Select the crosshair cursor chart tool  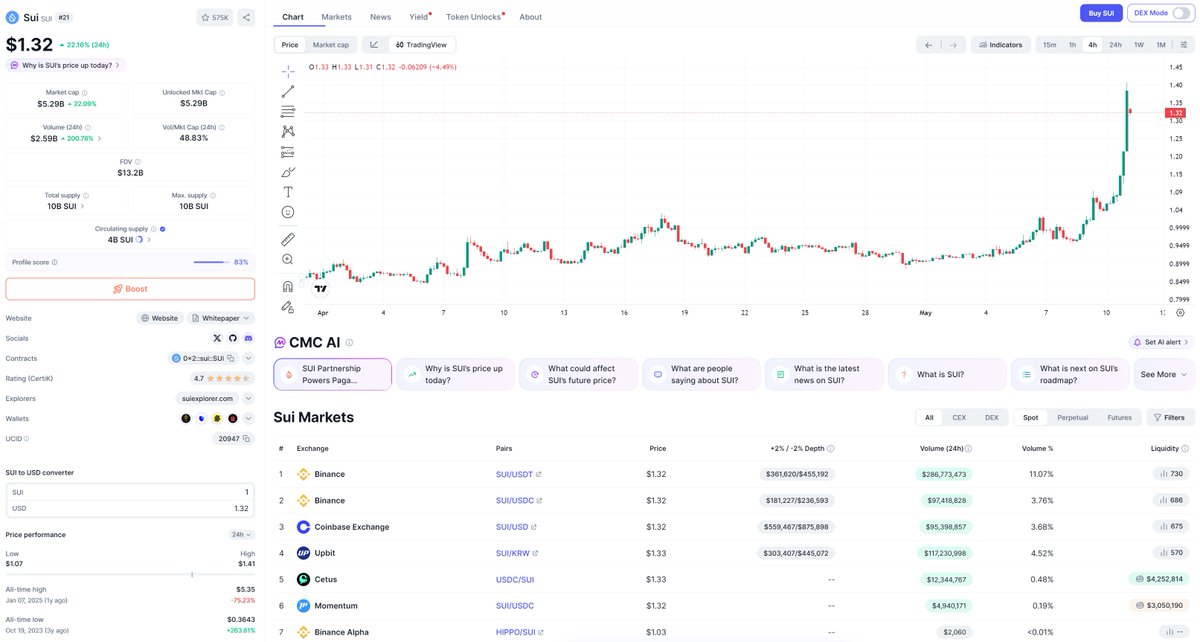click(x=288, y=71)
